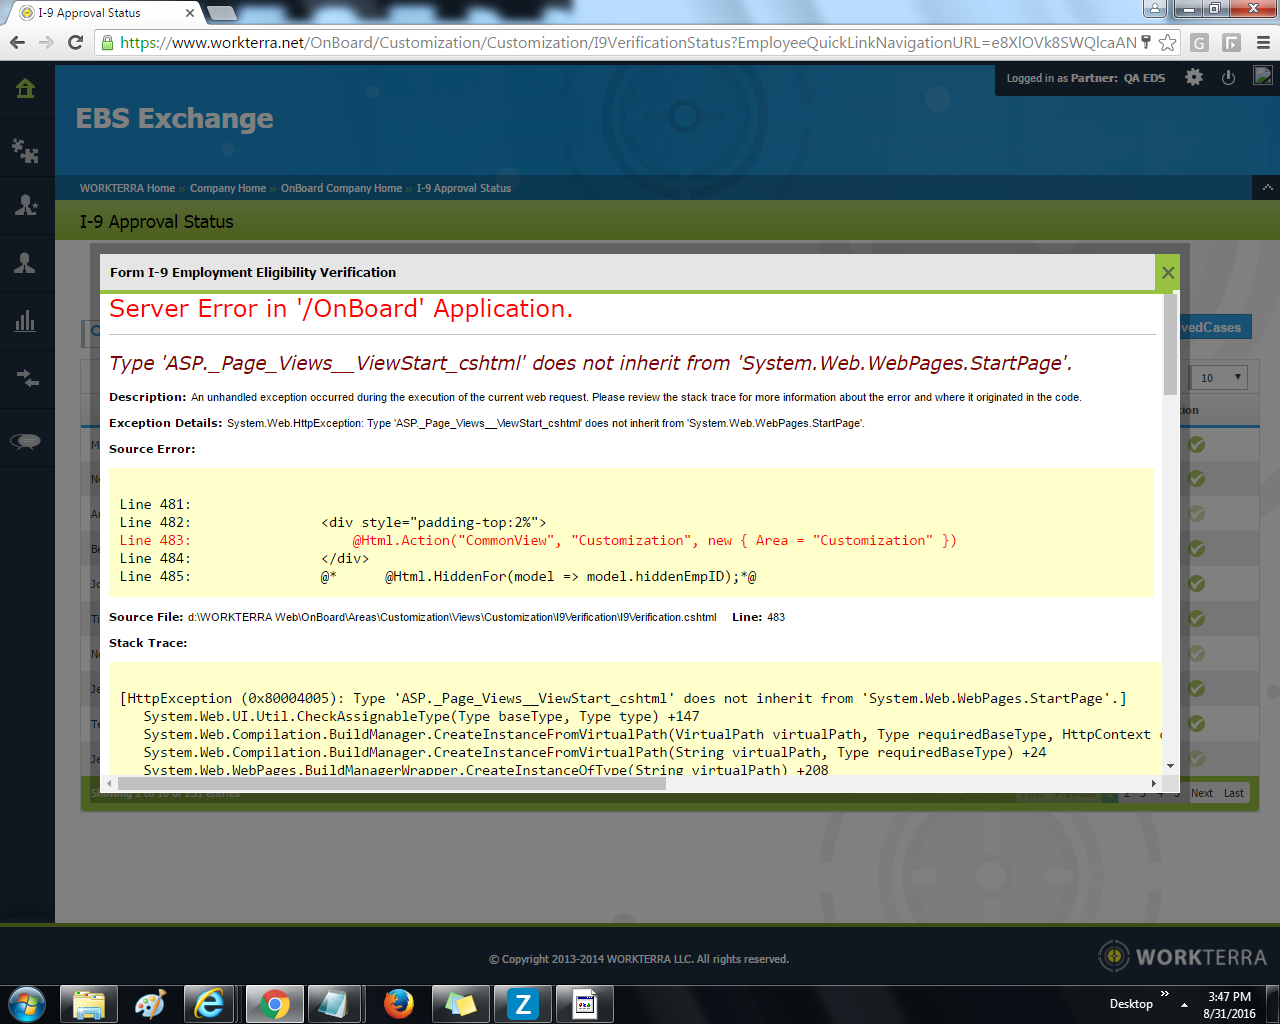
Task: Click the home icon in left sidebar
Action: [26, 89]
